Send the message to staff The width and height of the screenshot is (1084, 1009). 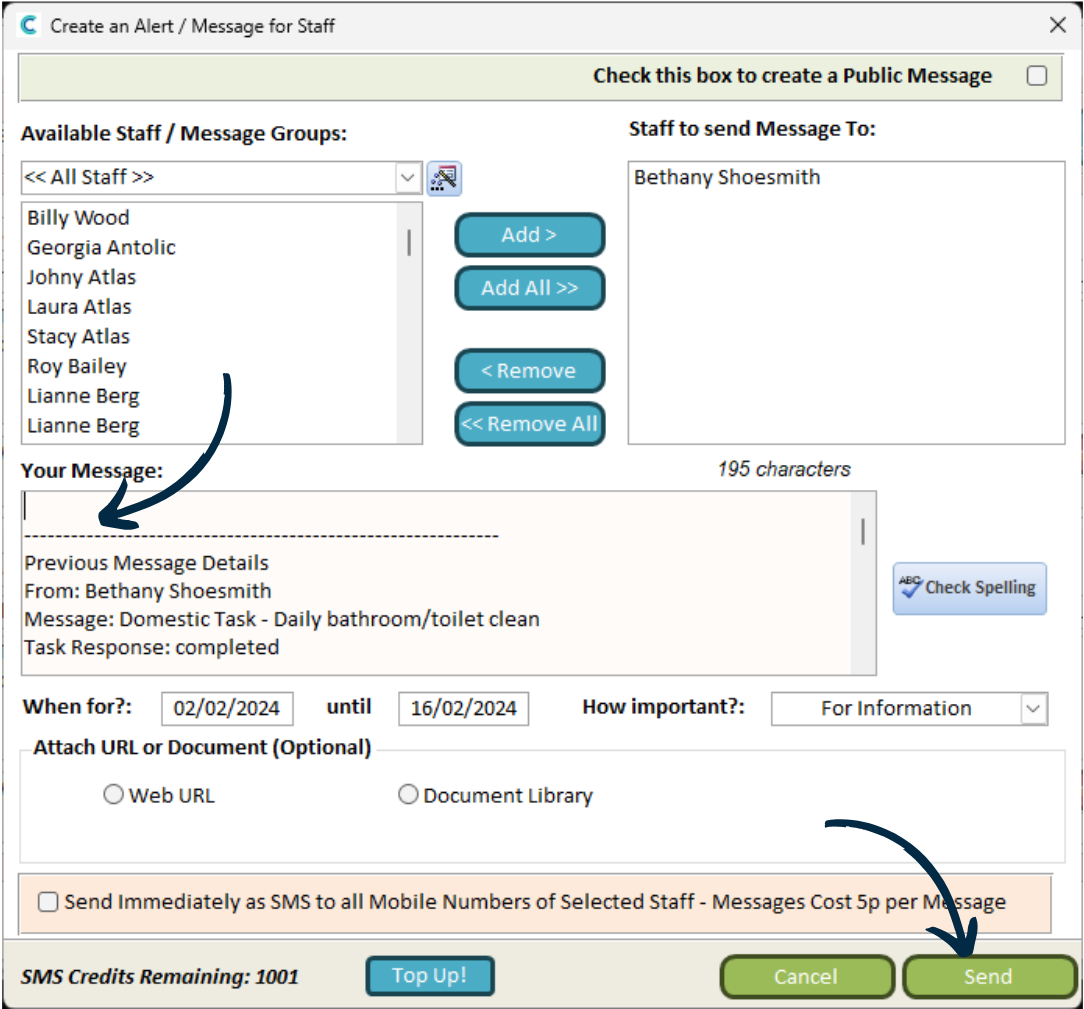coord(989,977)
